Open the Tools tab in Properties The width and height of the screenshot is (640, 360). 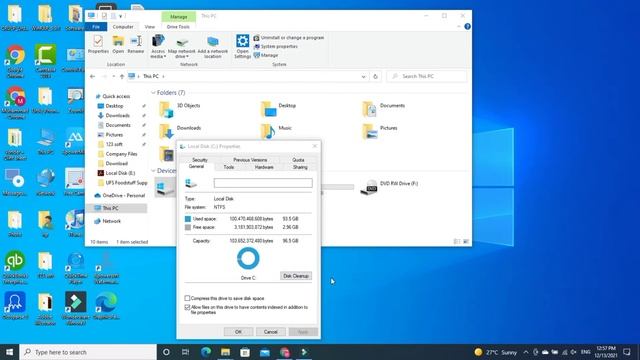[229, 167]
